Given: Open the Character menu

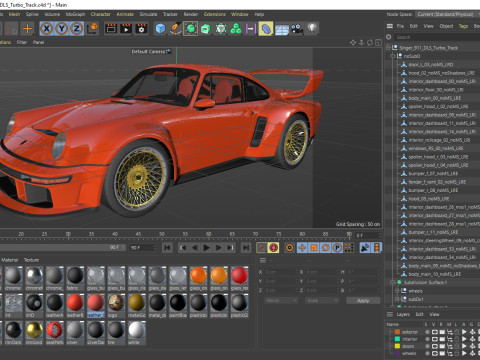Looking at the screenshot, I should pyautogui.click(x=100, y=14).
